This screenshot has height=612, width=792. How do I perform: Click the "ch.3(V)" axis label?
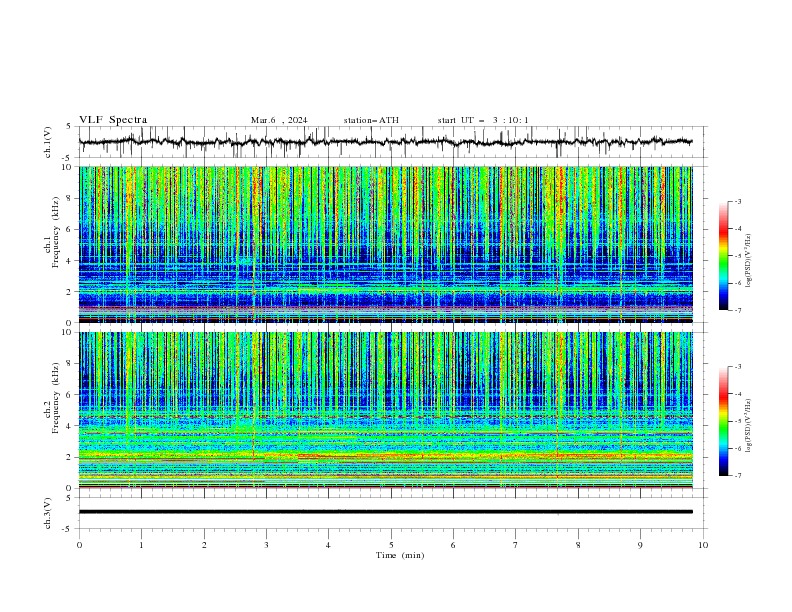pyautogui.click(x=48, y=513)
